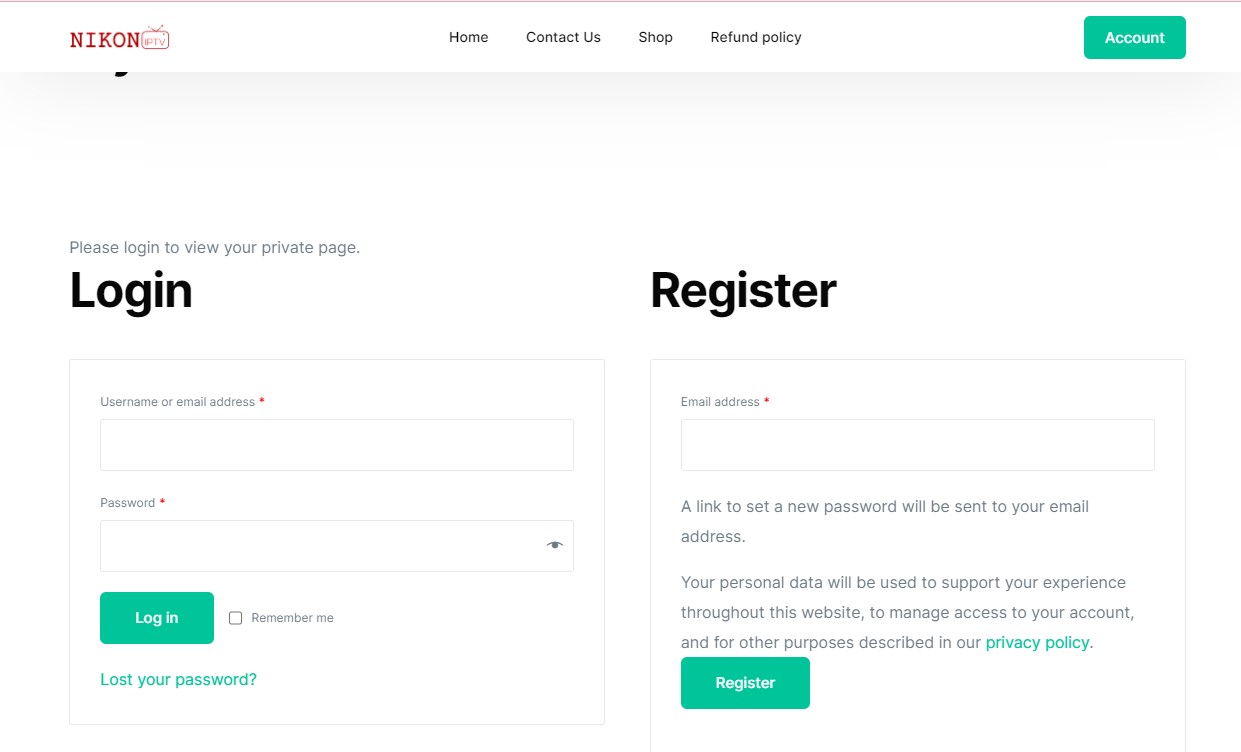Click the NIKON IPTV logo
This screenshot has height=752, width=1241.
(118, 37)
